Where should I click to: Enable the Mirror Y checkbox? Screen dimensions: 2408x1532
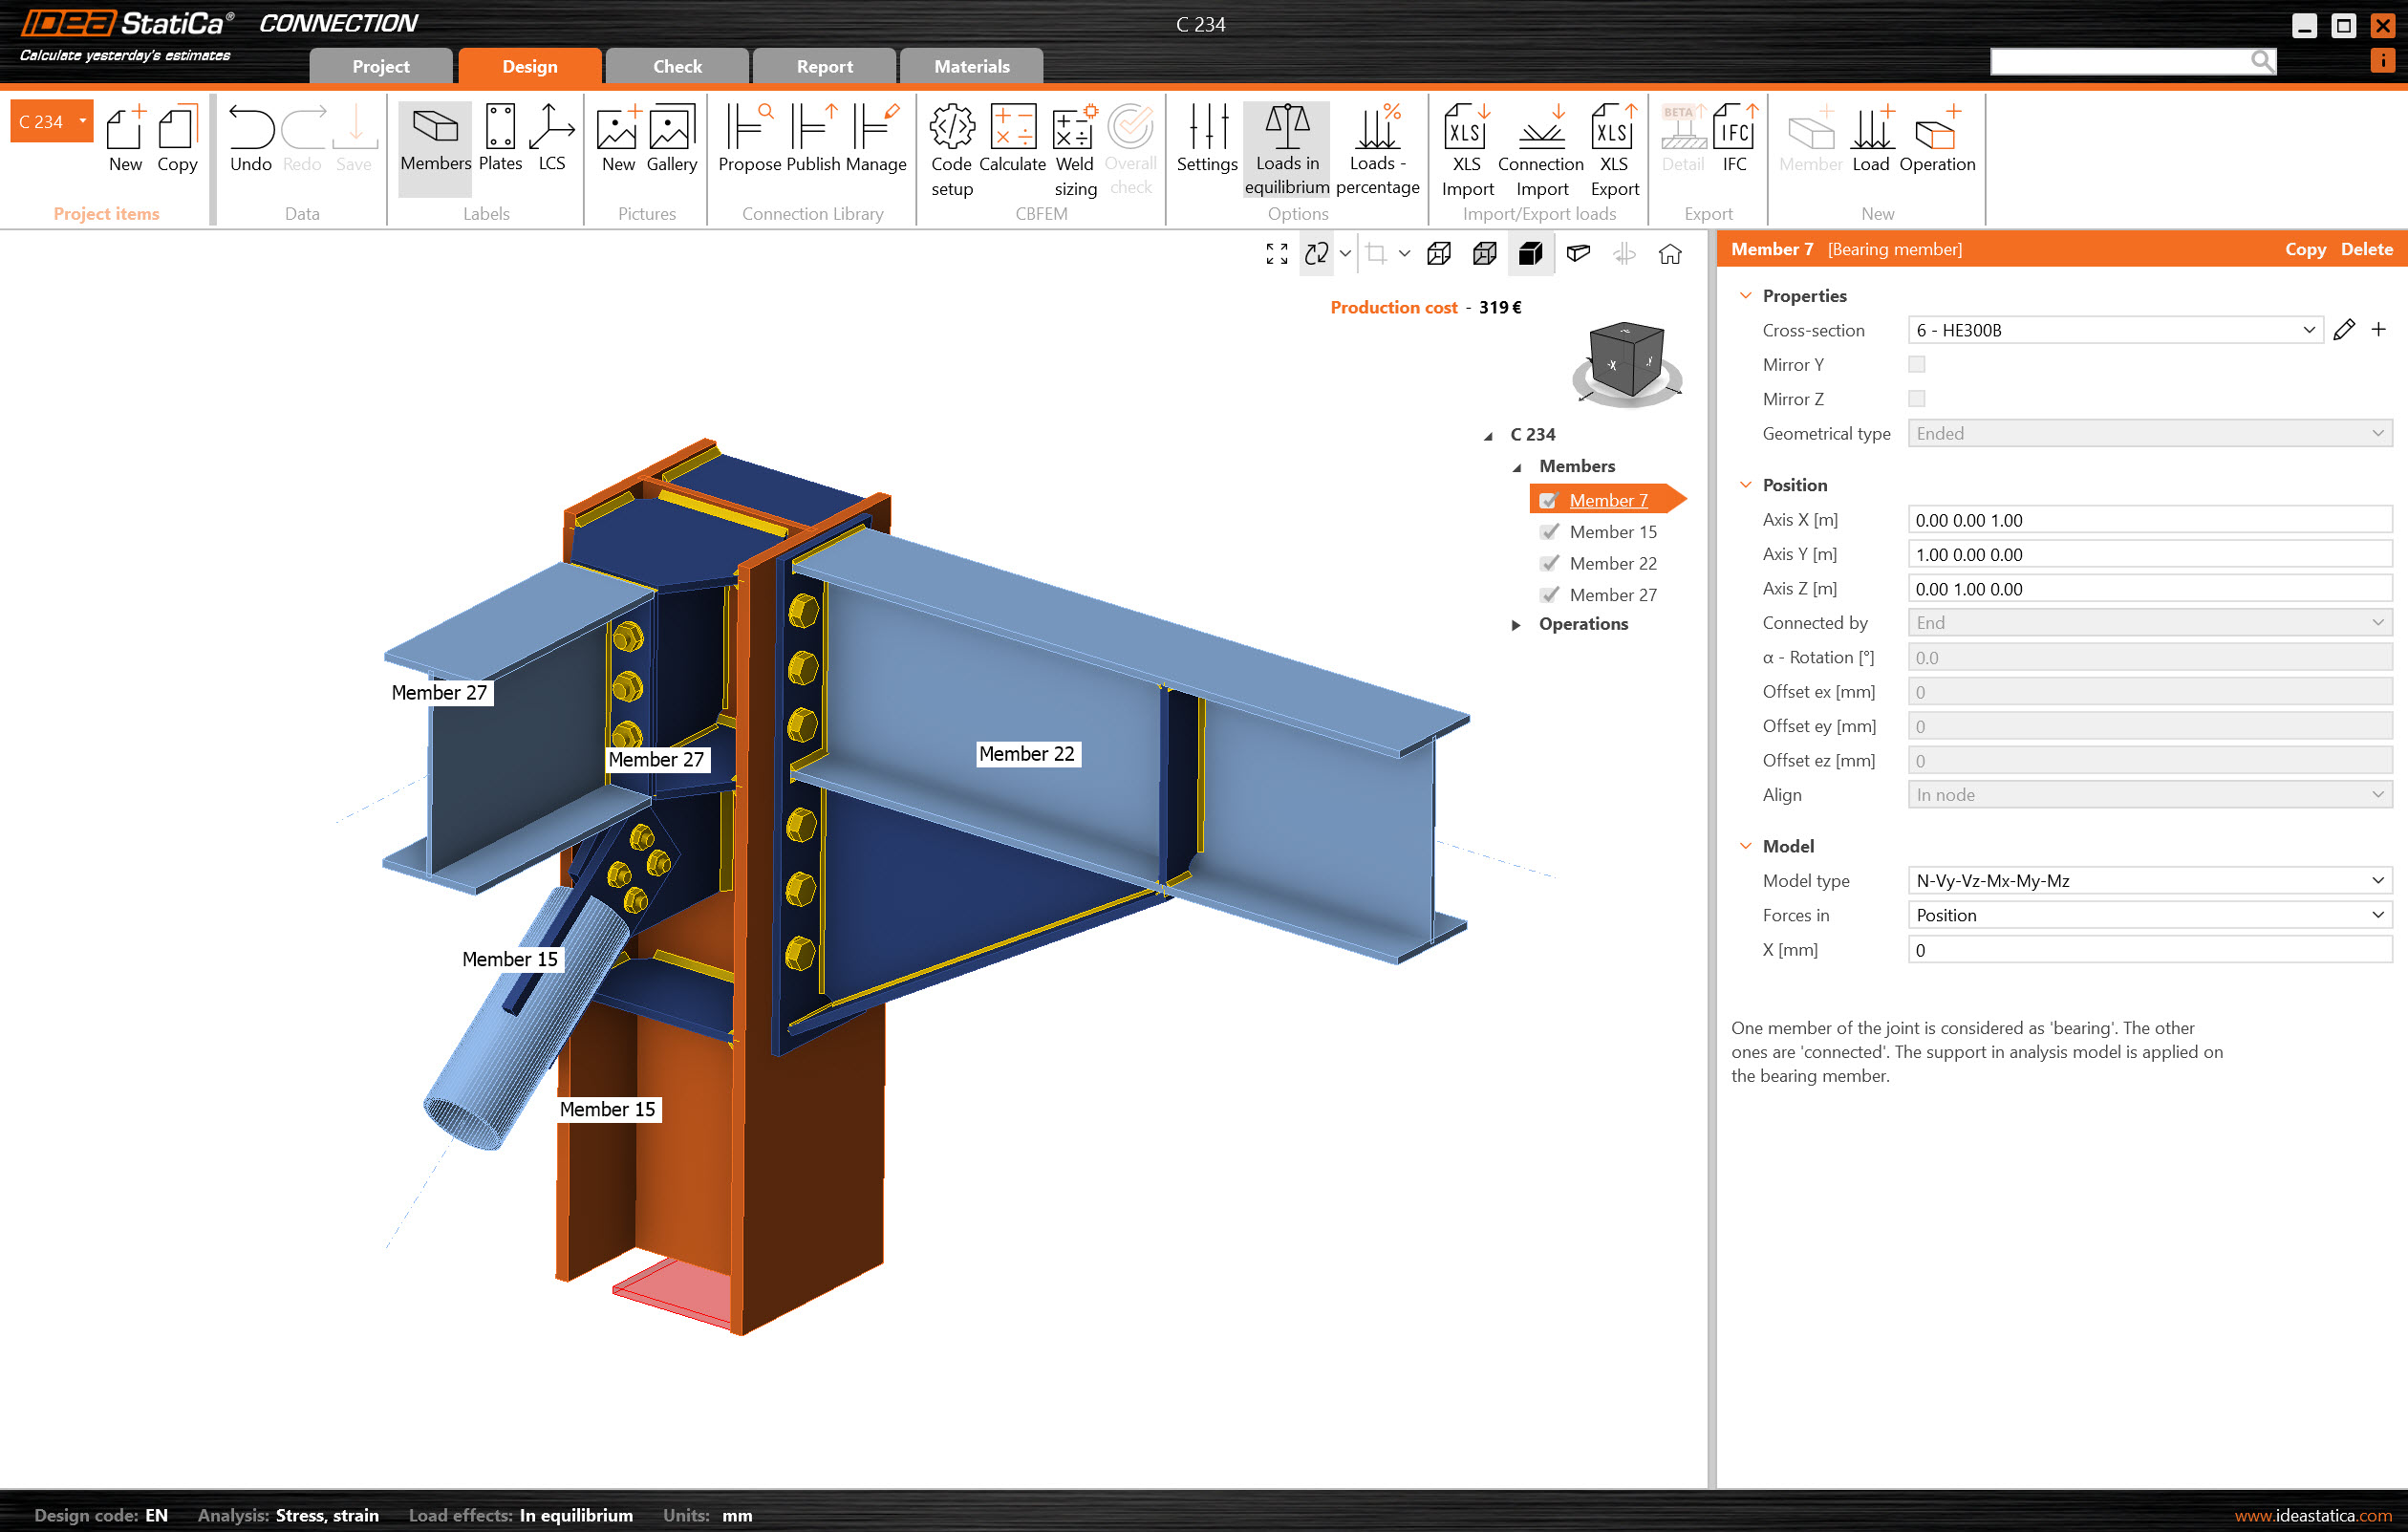(x=1916, y=365)
